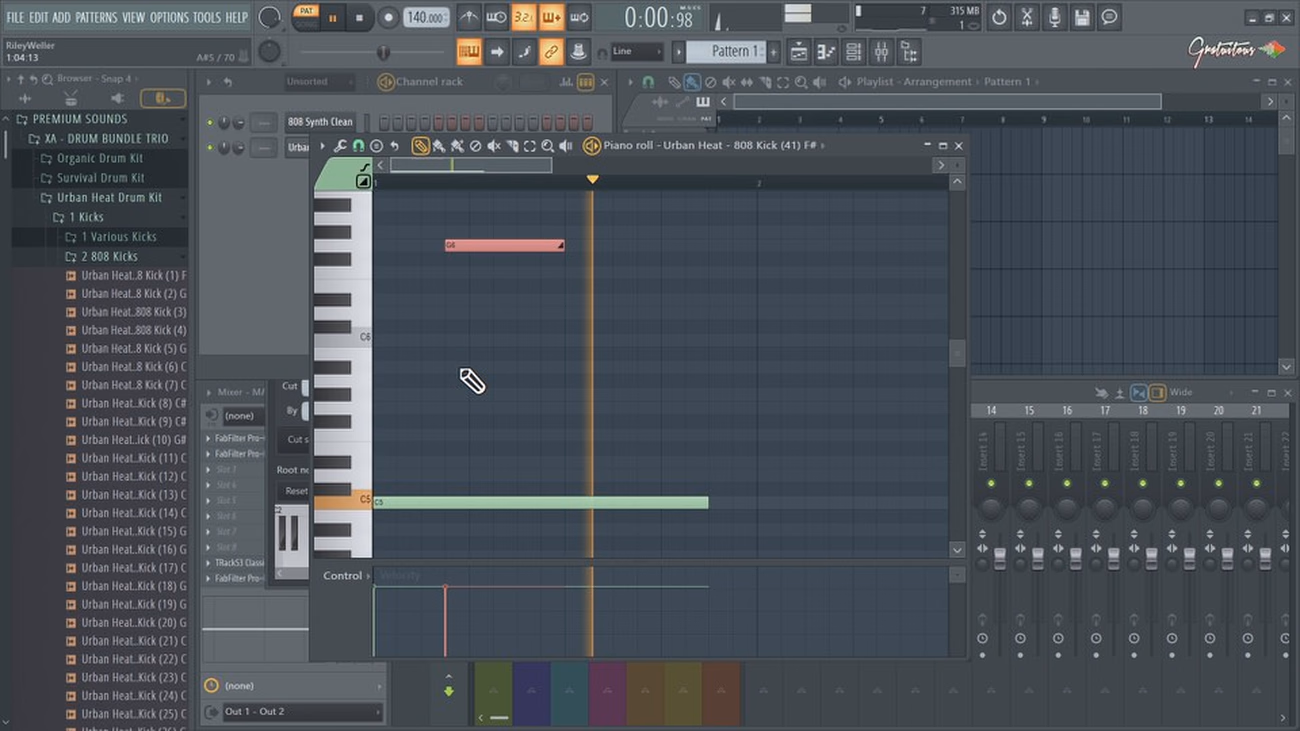Toggle the Playlist magnet snap icon
Image resolution: width=1300 pixels, height=731 pixels.
pos(648,82)
